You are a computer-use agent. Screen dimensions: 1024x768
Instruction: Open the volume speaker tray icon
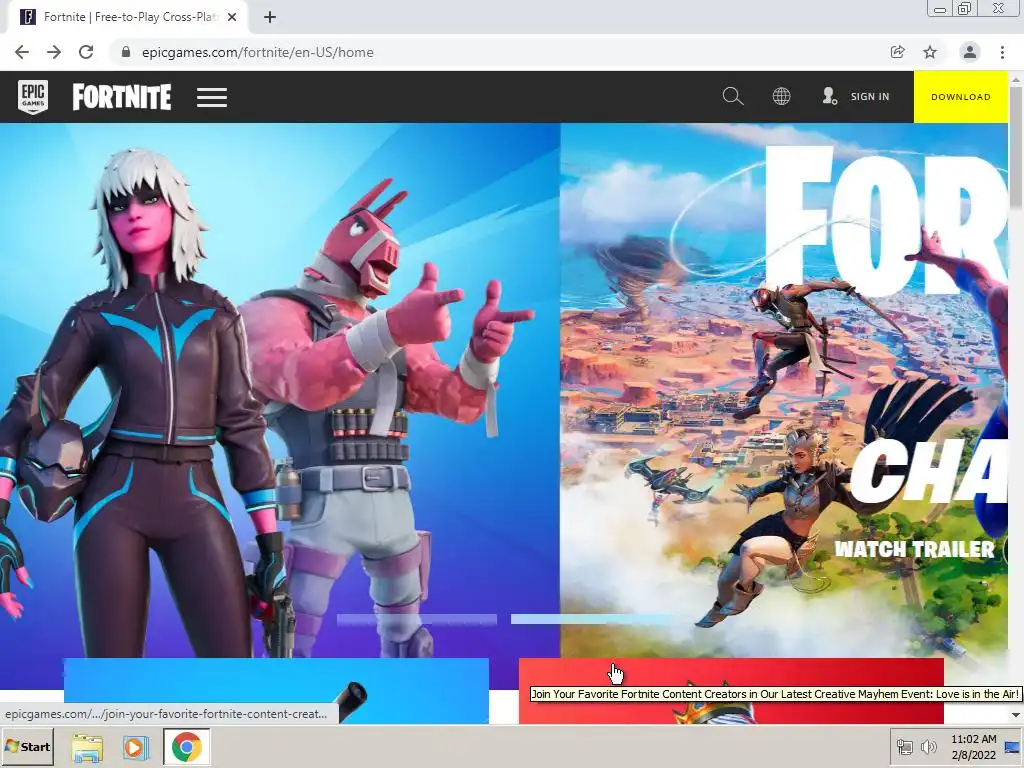[928, 746]
